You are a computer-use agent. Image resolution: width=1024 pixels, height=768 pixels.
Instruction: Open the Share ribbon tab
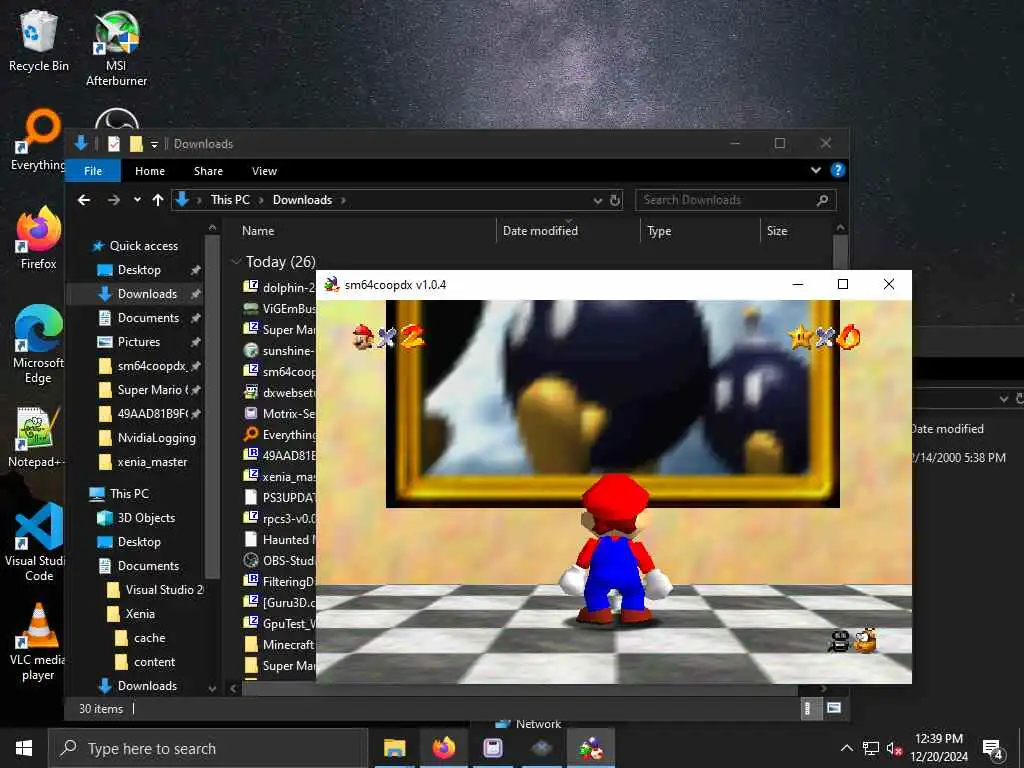208,170
